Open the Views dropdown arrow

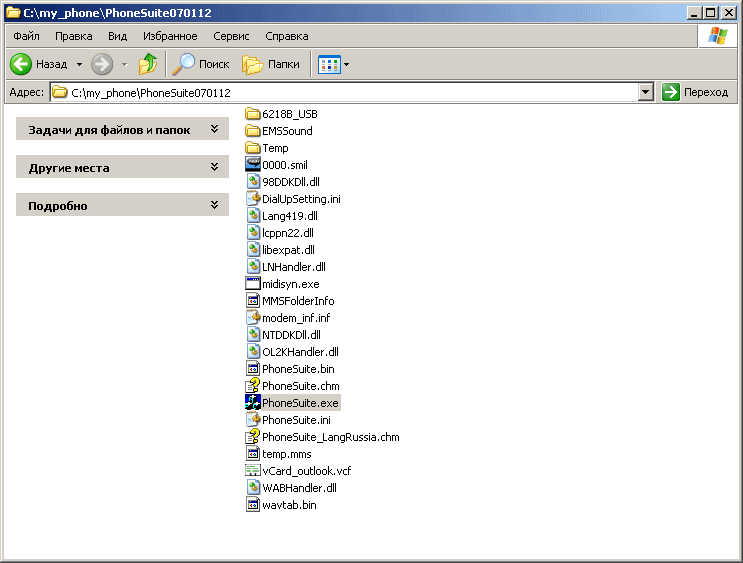pyautogui.click(x=346, y=64)
